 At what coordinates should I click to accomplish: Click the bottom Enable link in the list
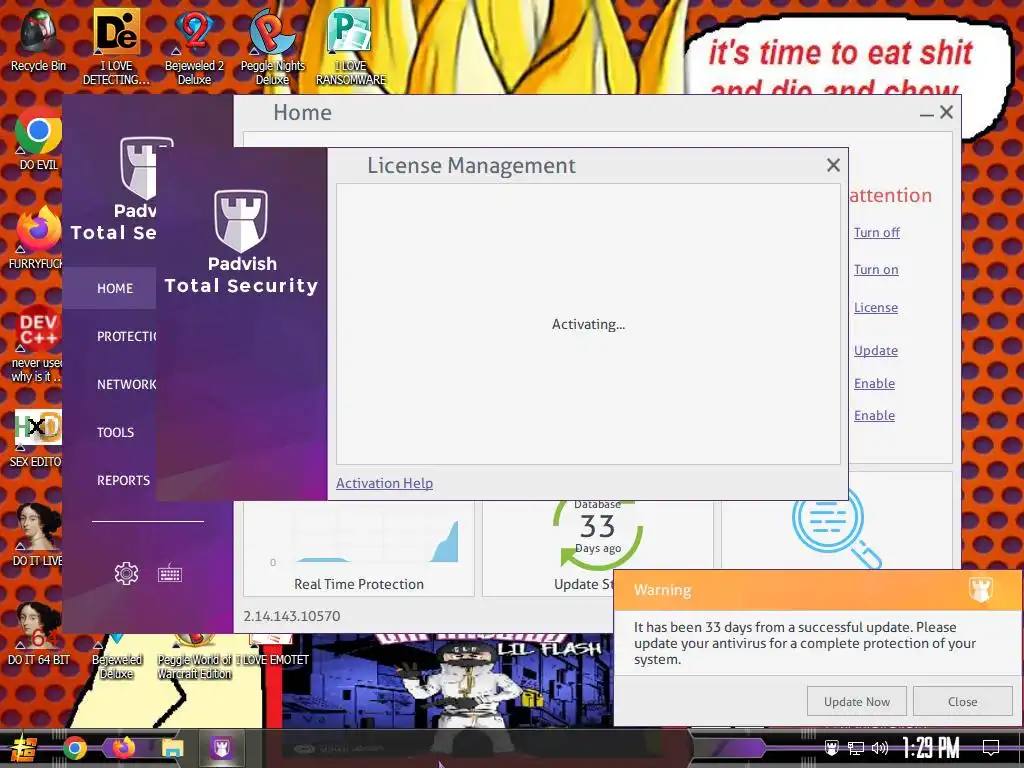click(874, 415)
